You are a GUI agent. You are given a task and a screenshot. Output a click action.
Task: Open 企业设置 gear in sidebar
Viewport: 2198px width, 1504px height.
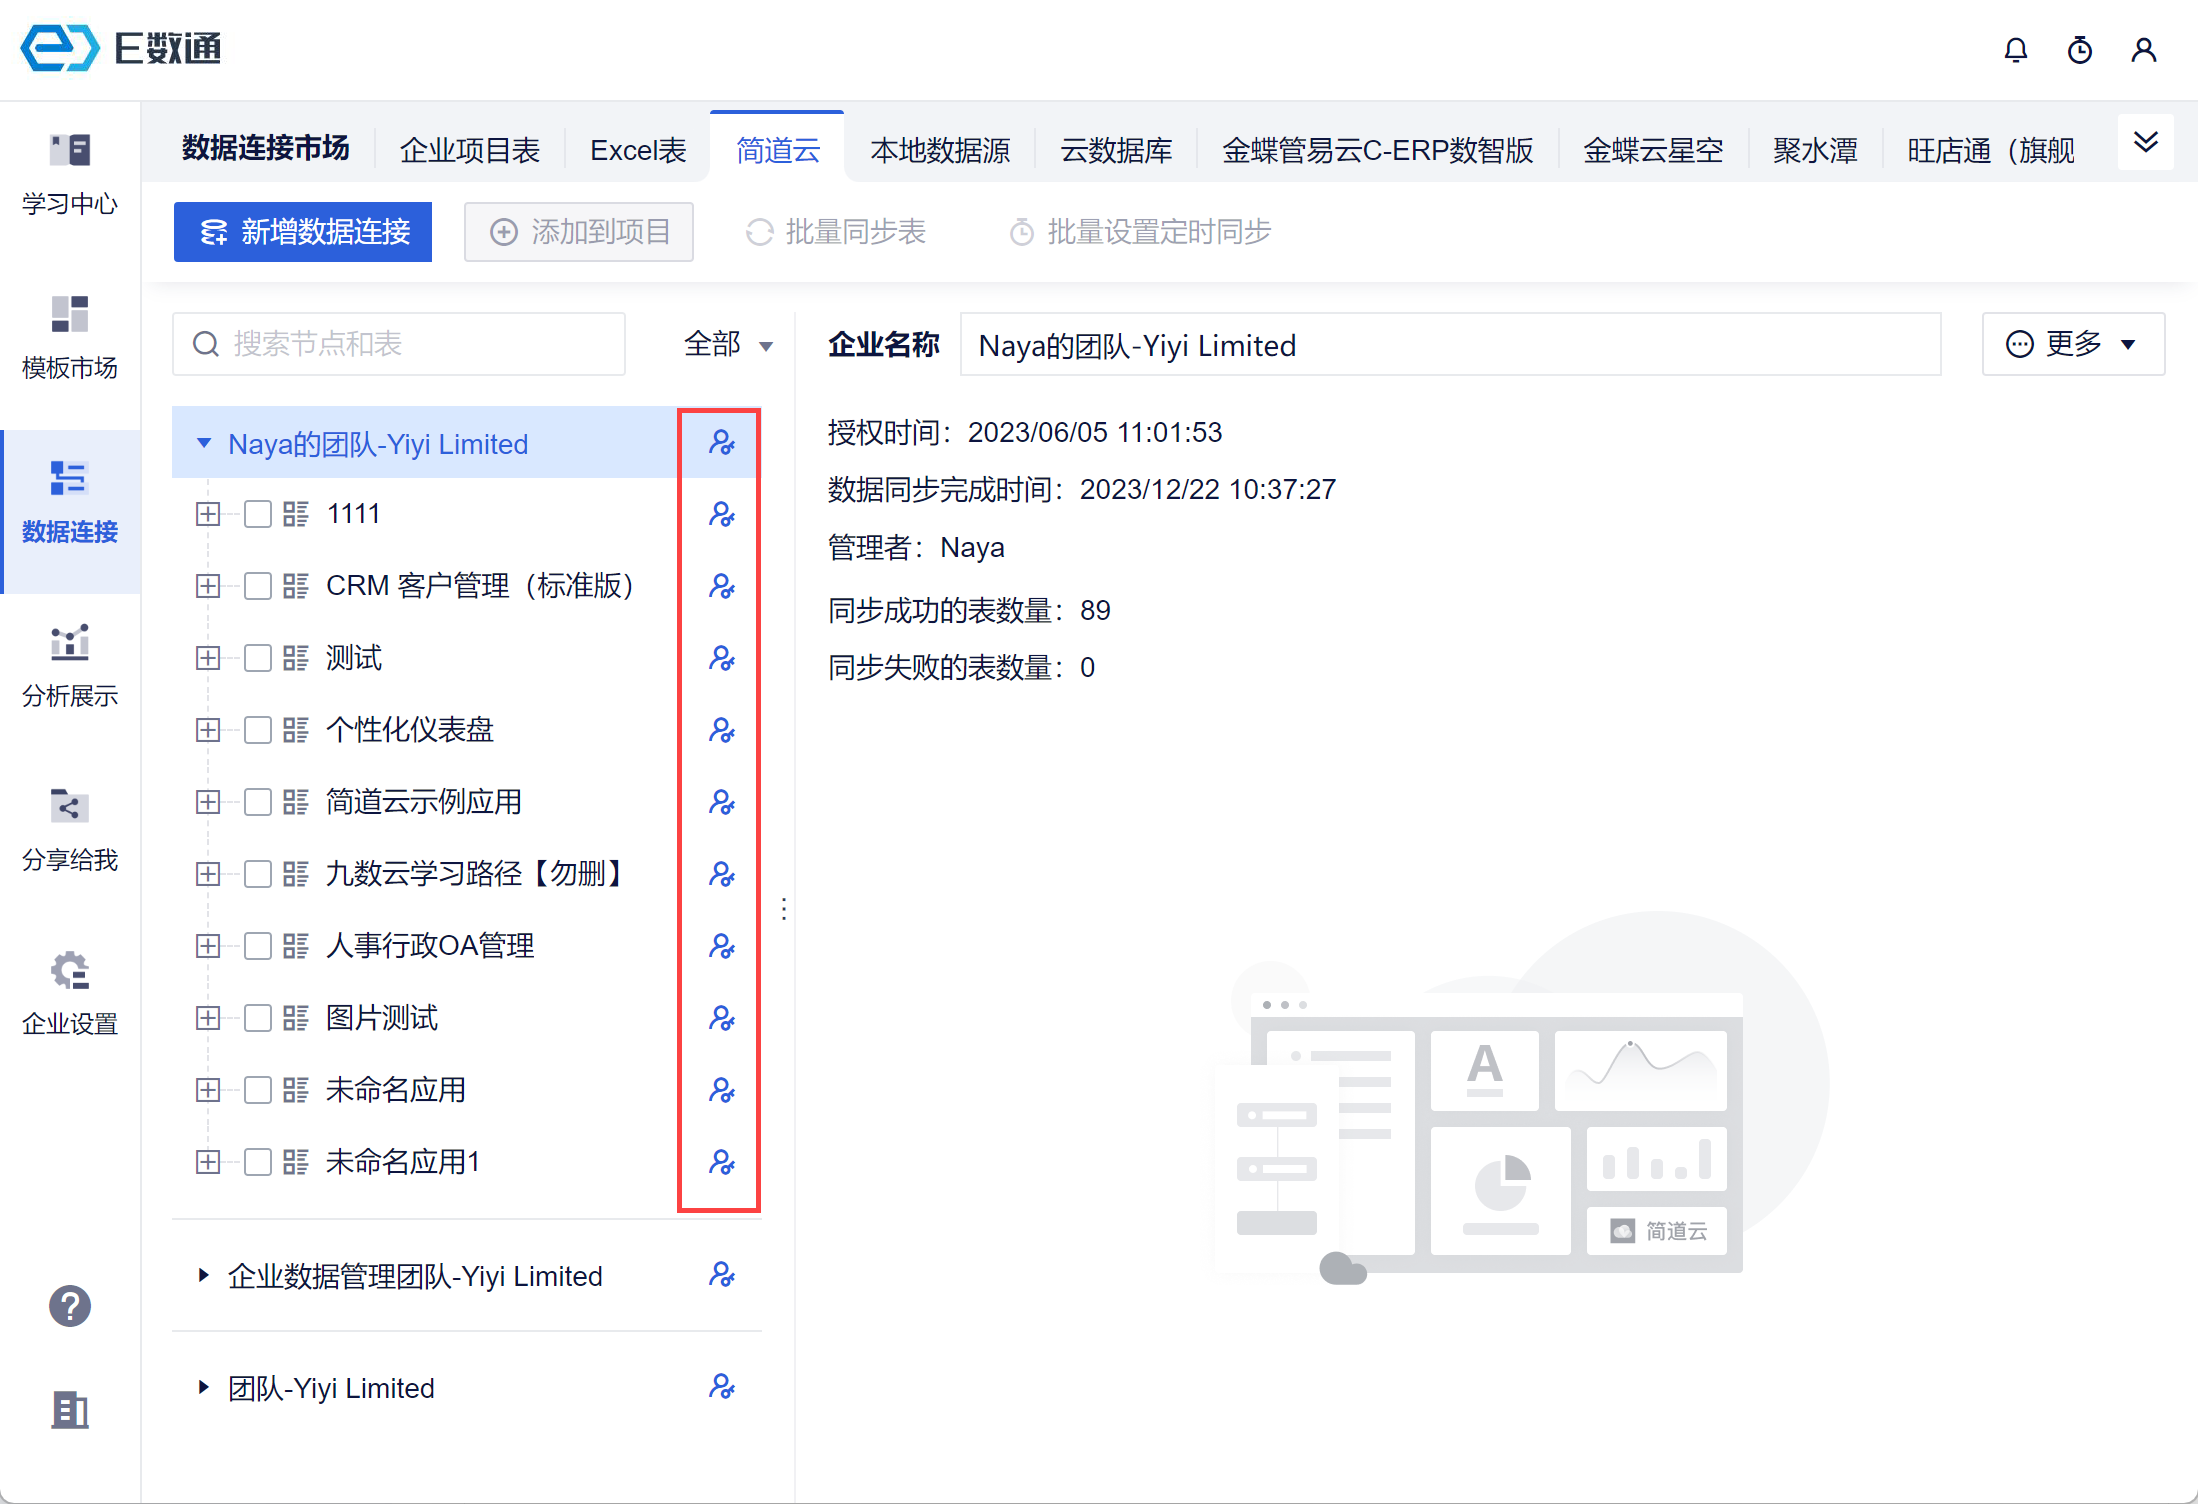pyautogui.click(x=69, y=994)
